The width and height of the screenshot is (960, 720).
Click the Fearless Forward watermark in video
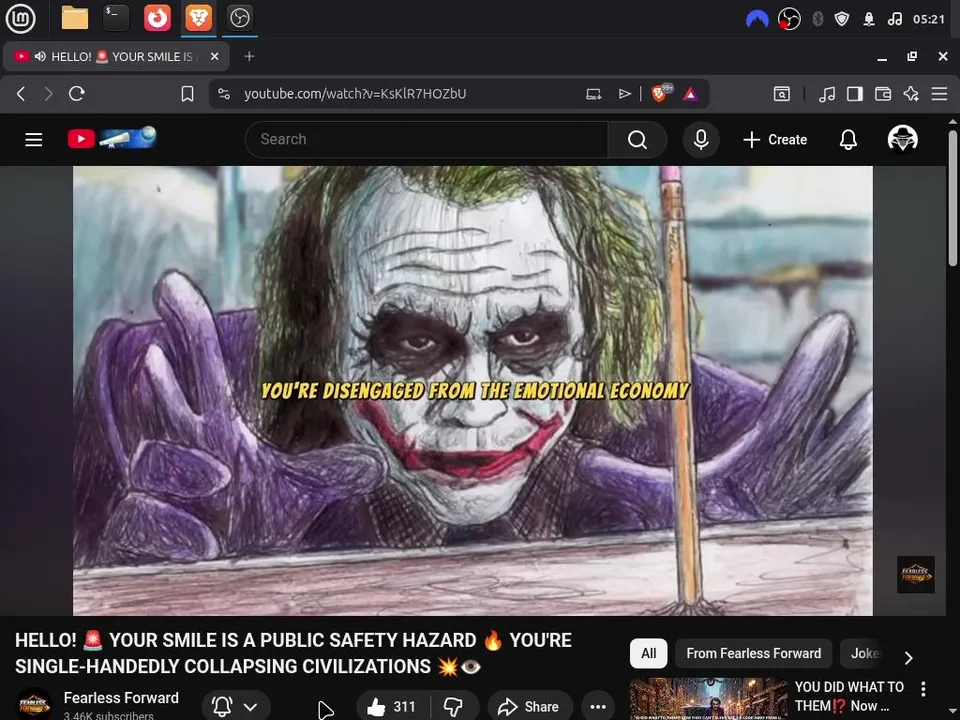pyautogui.click(x=915, y=574)
